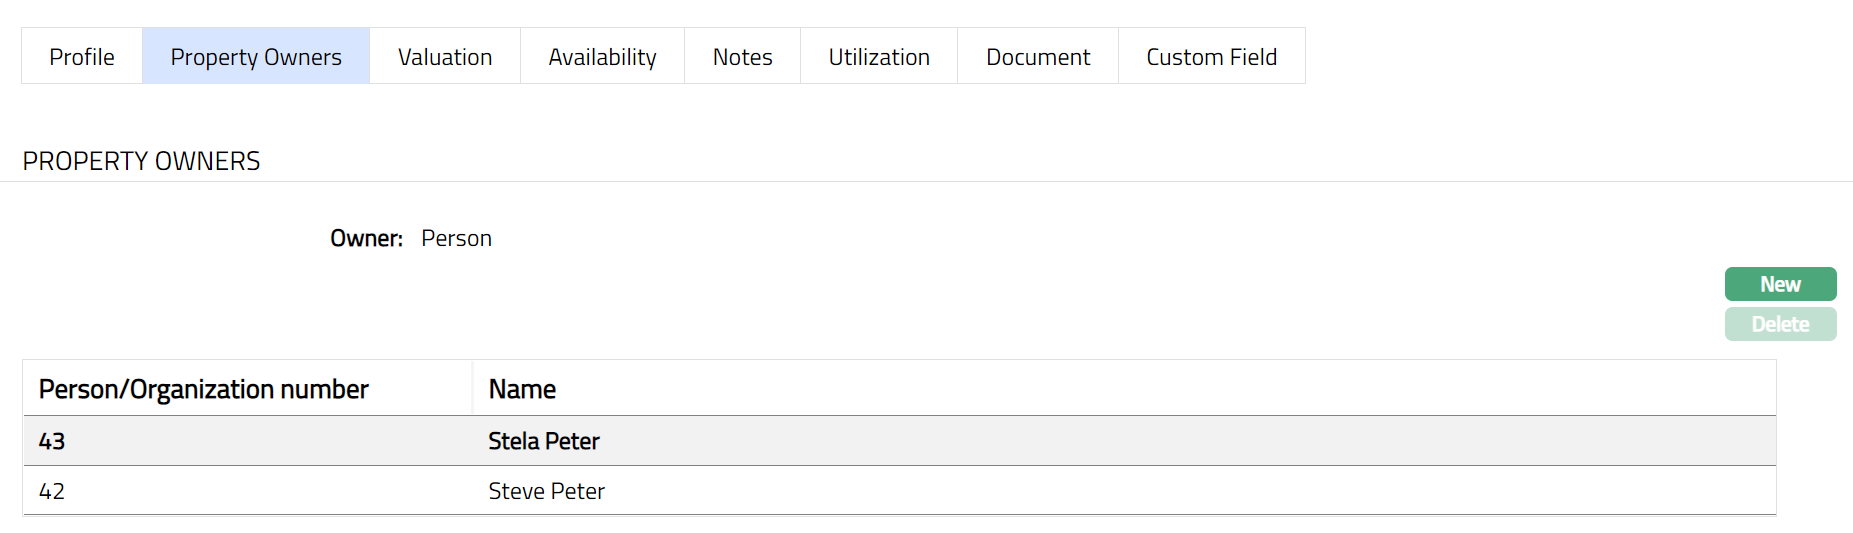This screenshot has height=533, width=1853.
Task: Sort by Person/Organization number column header
Action: tap(203, 389)
